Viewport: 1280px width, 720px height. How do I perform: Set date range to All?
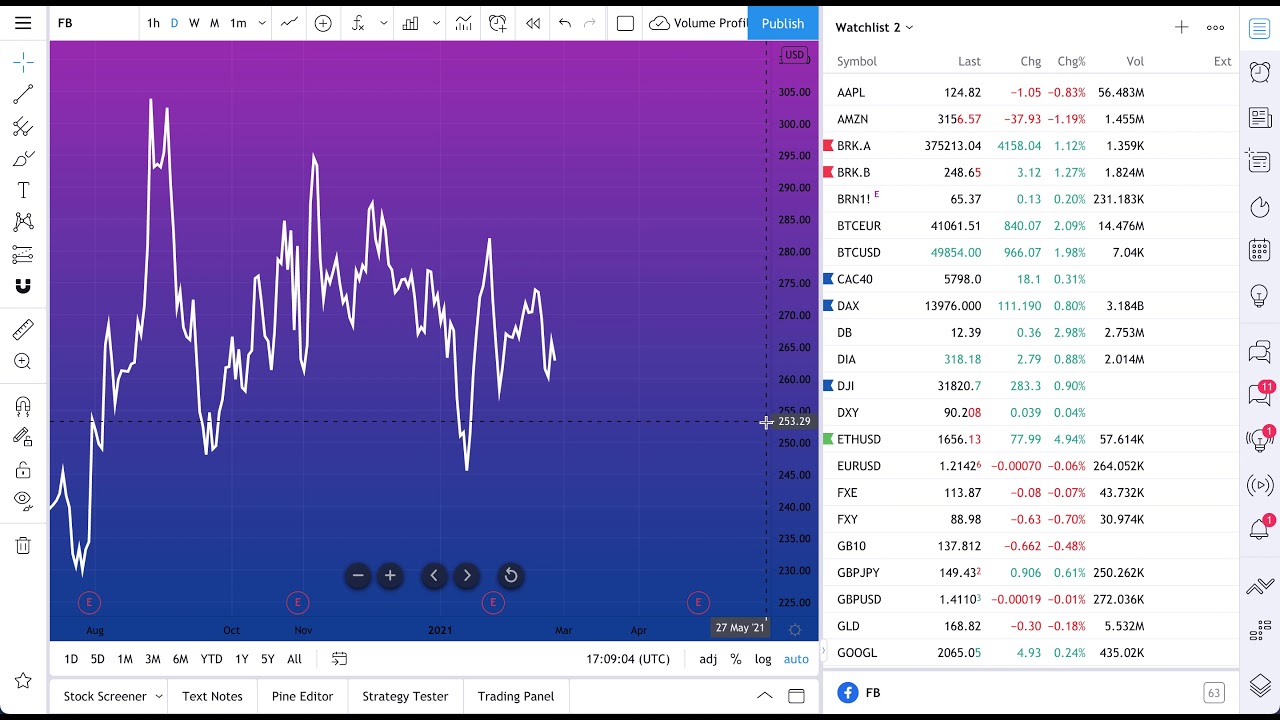pos(294,659)
